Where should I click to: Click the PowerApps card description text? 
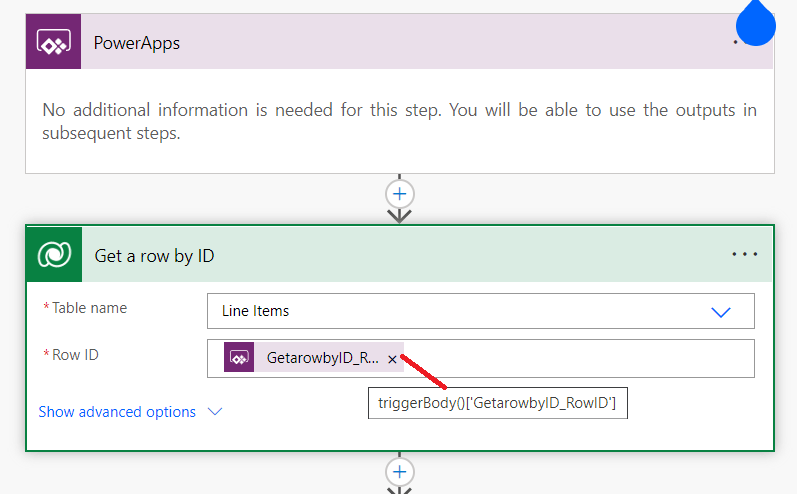399,121
